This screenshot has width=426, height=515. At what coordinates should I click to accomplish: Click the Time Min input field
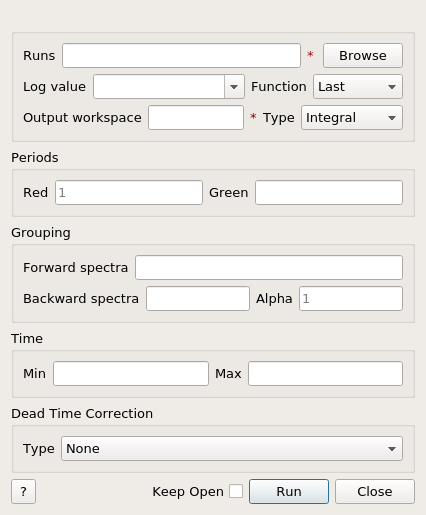(131, 374)
